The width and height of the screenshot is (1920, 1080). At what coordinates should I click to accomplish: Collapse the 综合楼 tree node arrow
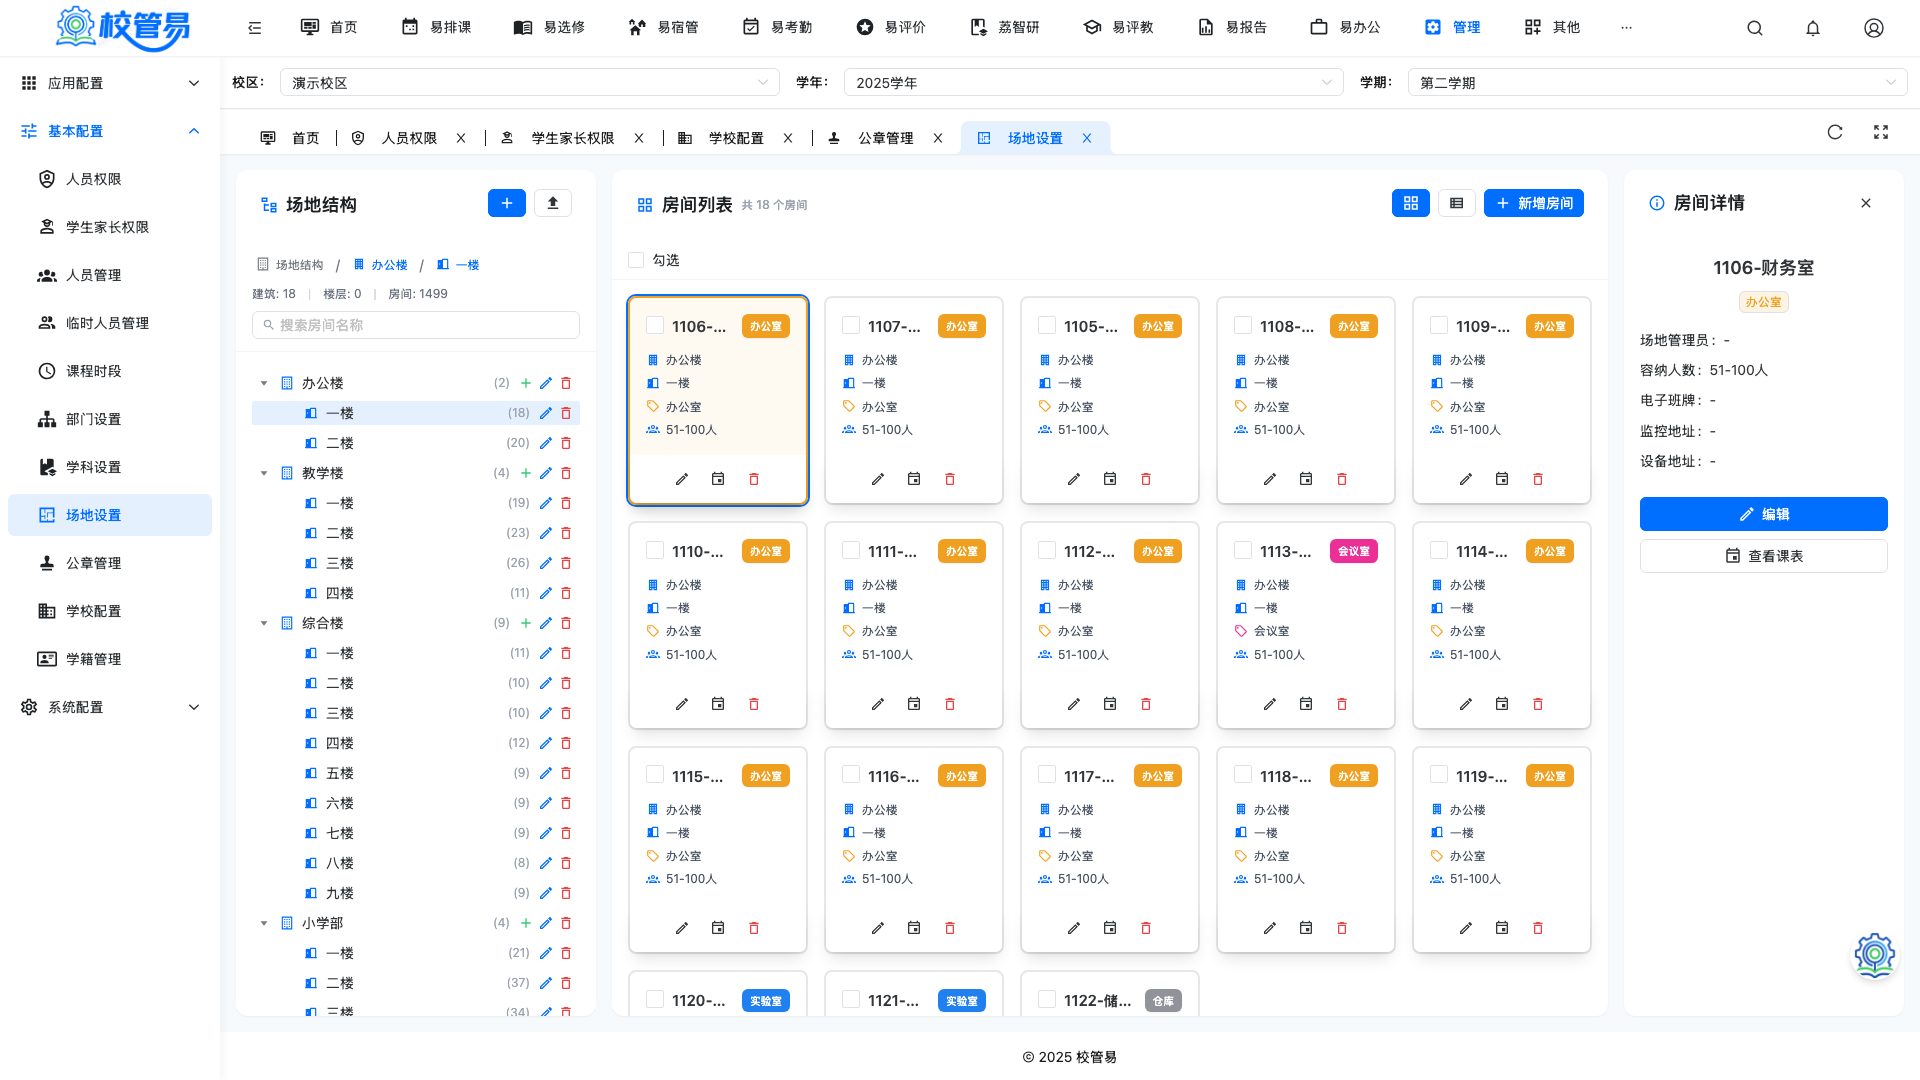click(264, 623)
